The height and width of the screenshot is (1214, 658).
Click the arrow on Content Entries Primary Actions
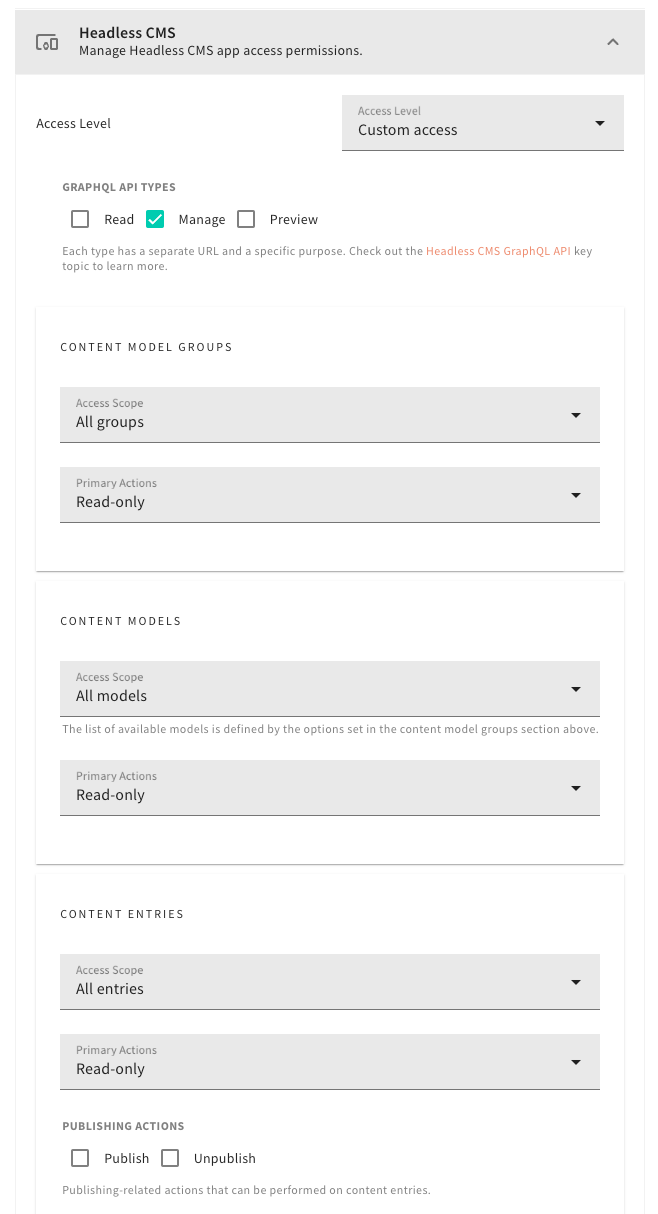(x=576, y=1061)
